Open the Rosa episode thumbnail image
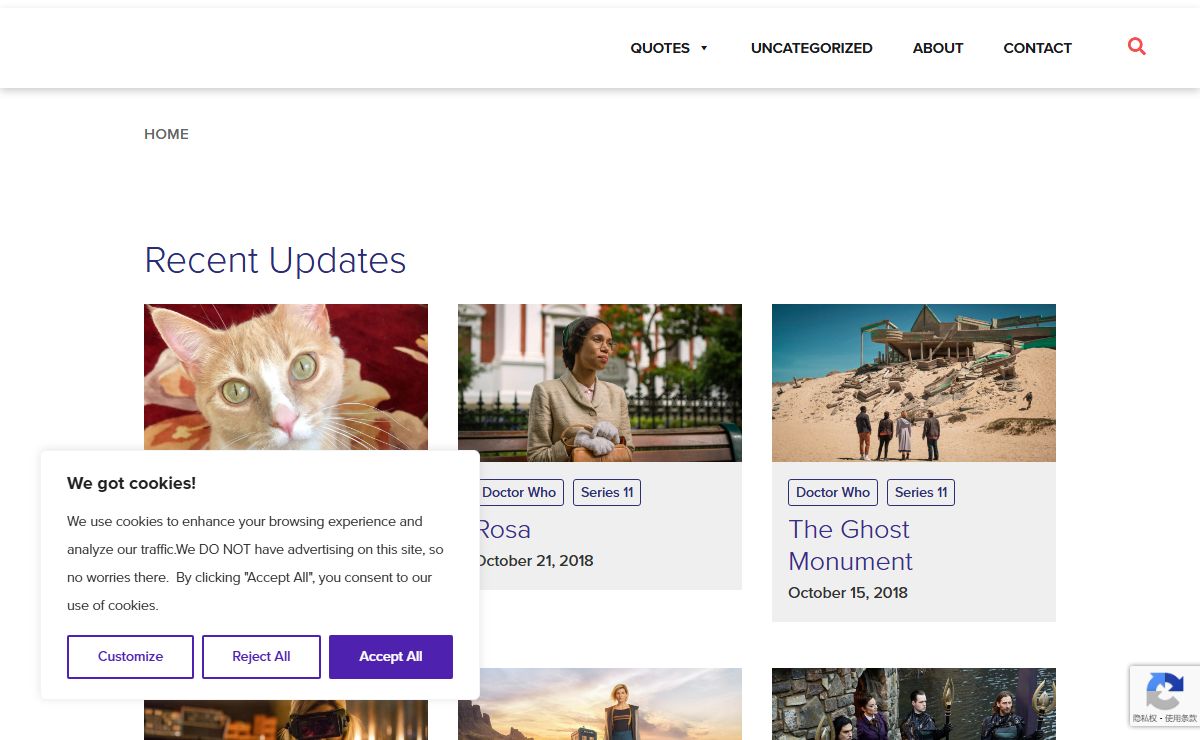Screen dimensions: 1200x740 click(x=600, y=383)
